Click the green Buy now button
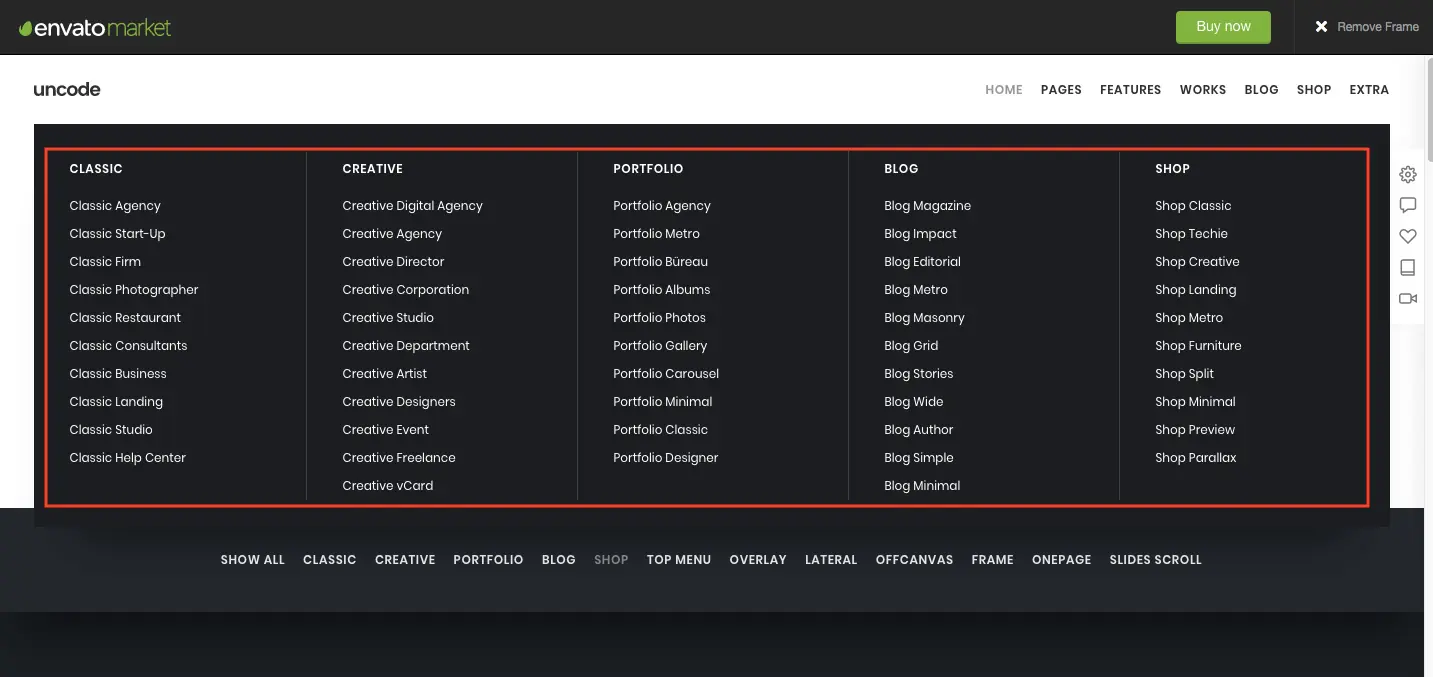Screen dimensions: 1433x677 [1223, 27]
